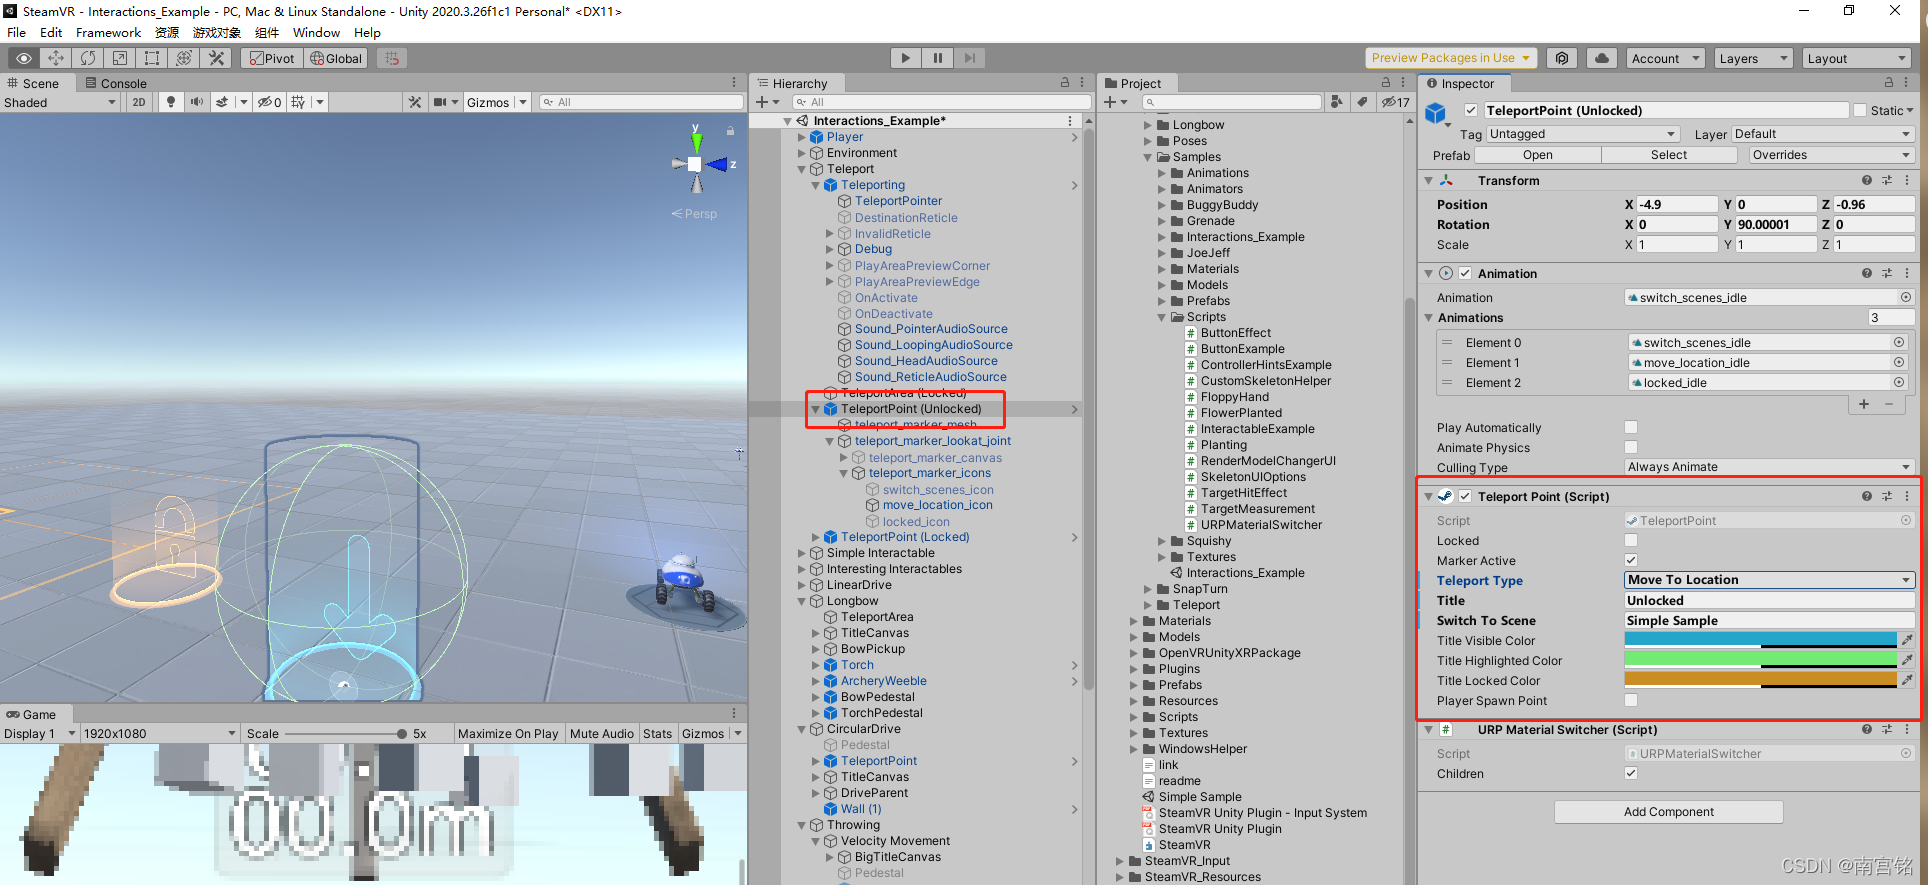Image resolution: width=1928 pixels, height=885 pixels.
Task: Open the Window menu
Action: (x=316, y=32)
